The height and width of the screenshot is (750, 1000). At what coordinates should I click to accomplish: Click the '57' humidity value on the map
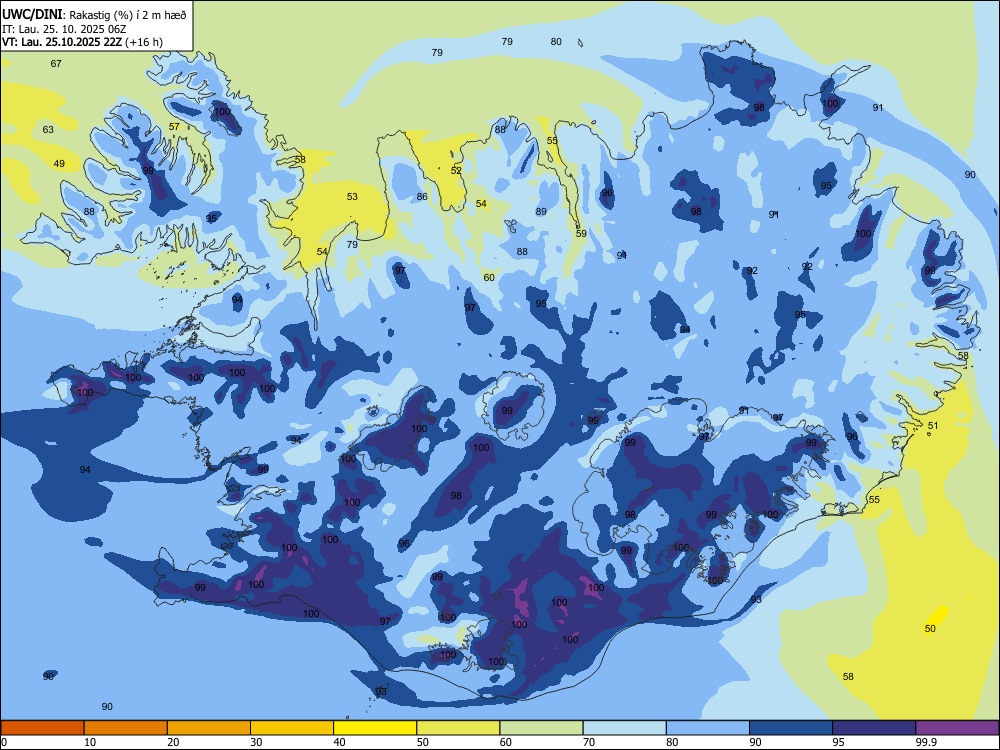[174, 126]
